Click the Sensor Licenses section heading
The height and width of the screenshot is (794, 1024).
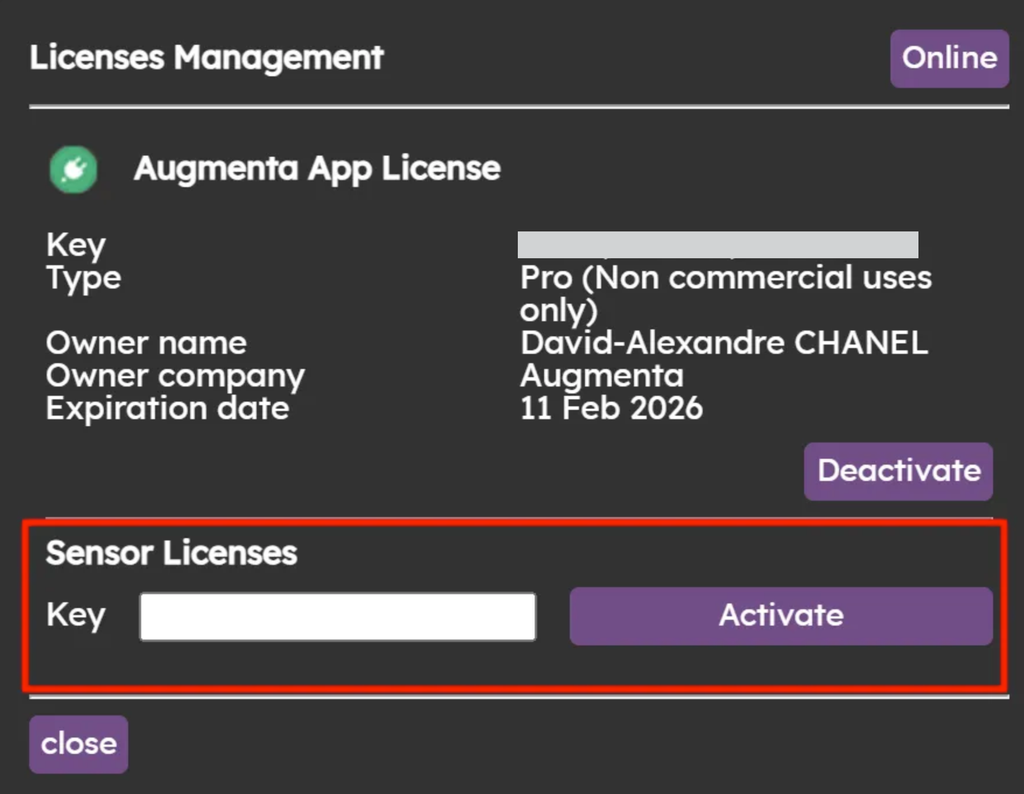(x=171, y=553)
